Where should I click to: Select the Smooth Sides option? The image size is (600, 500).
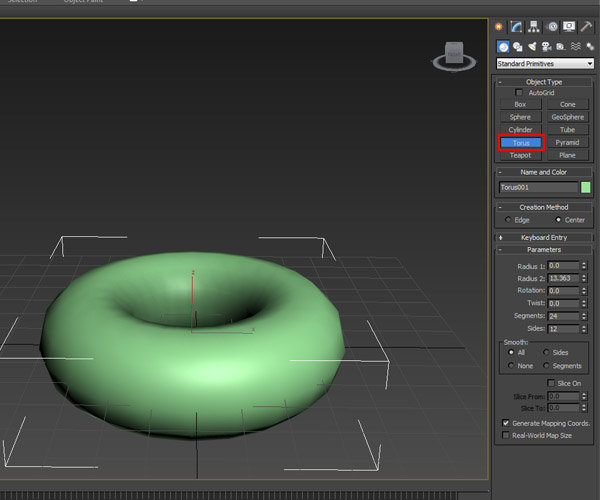pyautogui.click(x=546, y=352)
